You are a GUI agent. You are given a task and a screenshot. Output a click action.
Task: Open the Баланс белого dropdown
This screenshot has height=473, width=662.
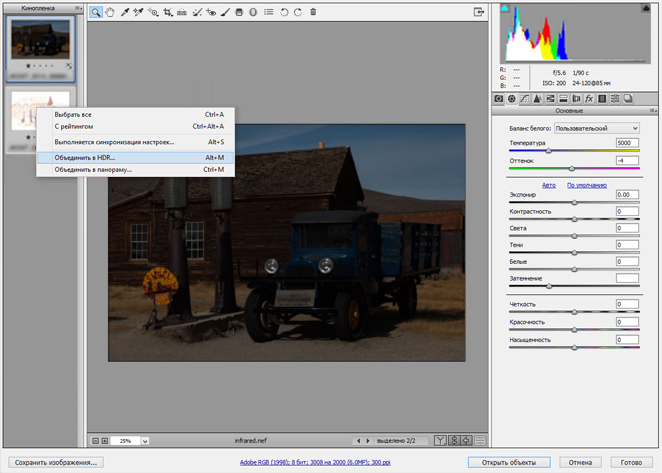[x=597, y=128]
